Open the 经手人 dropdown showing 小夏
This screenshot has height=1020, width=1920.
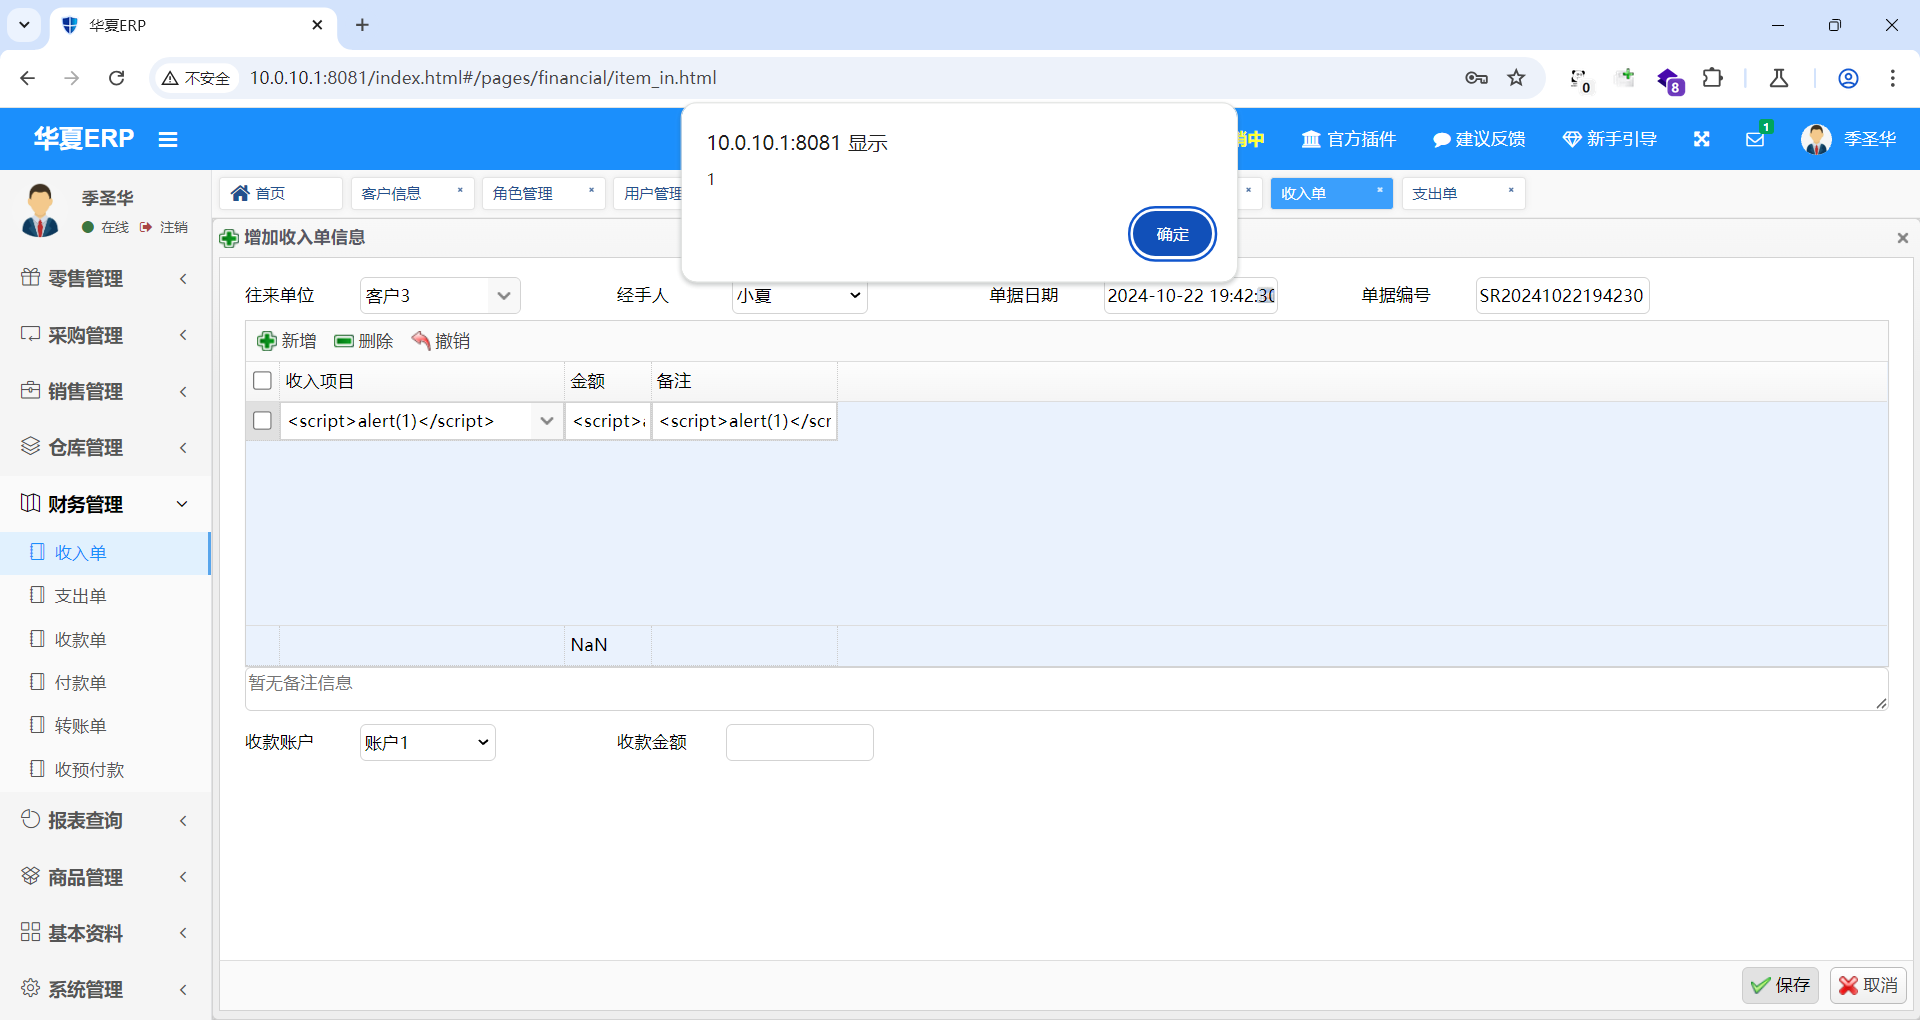click(799, 296)
